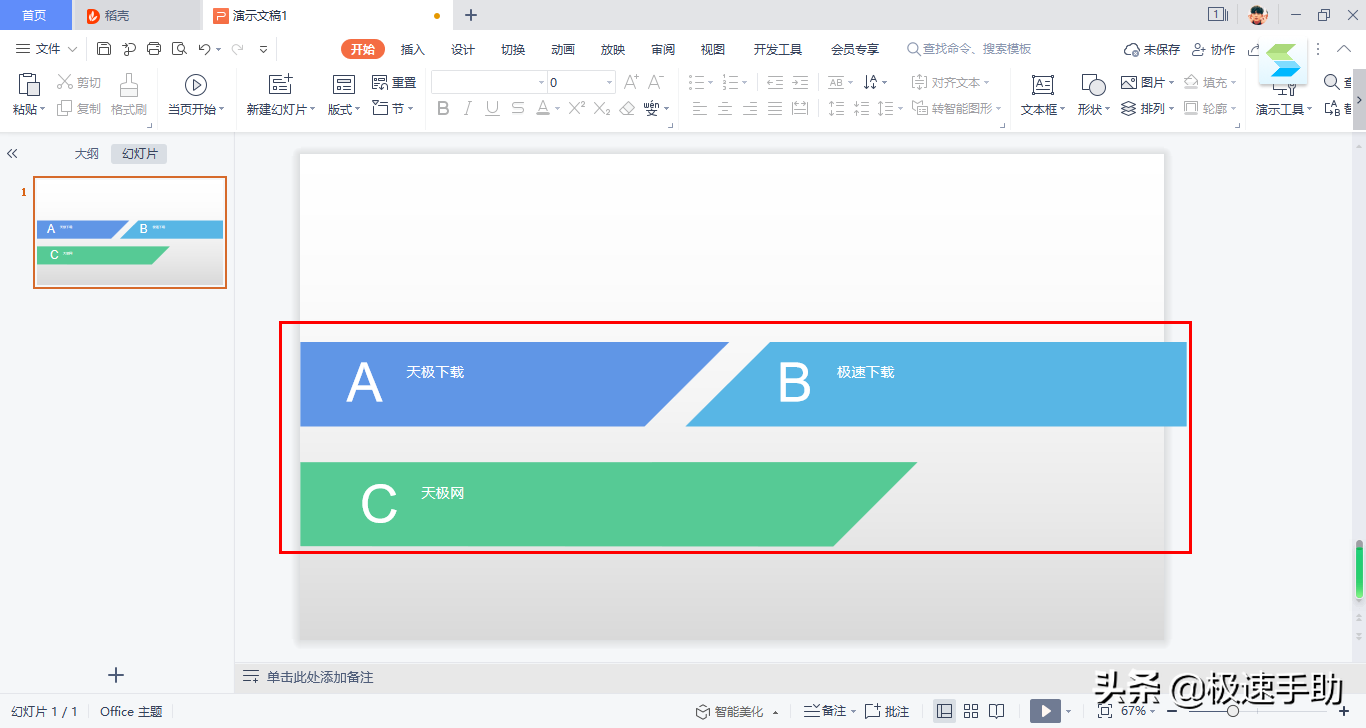Click the Outline (大纲) panel tab

(87, 153)
